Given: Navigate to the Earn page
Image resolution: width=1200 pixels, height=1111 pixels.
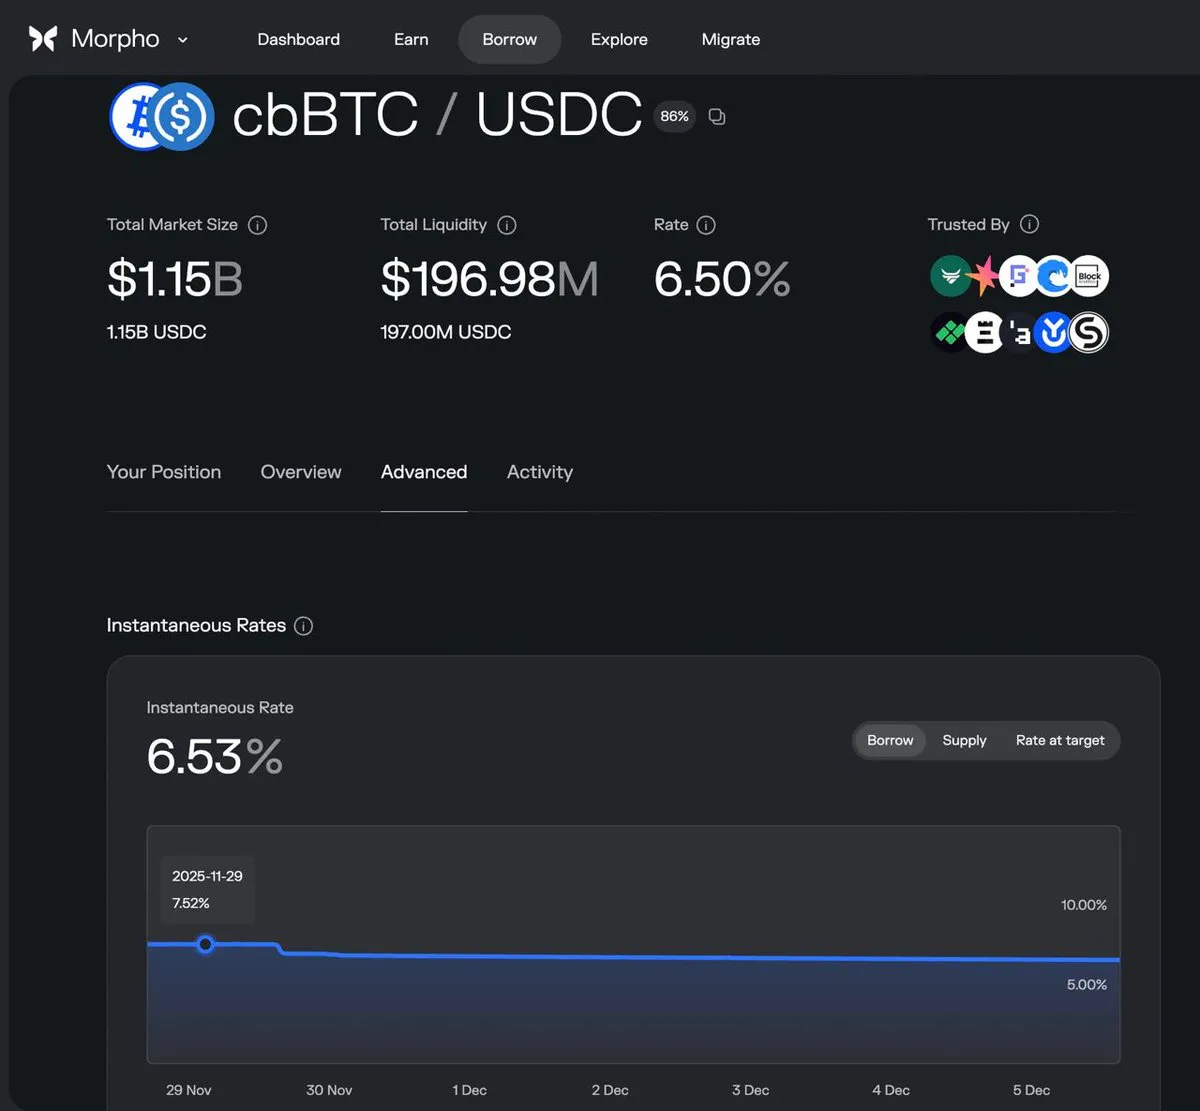Looking at the screenshot, I should coord(411,40).
